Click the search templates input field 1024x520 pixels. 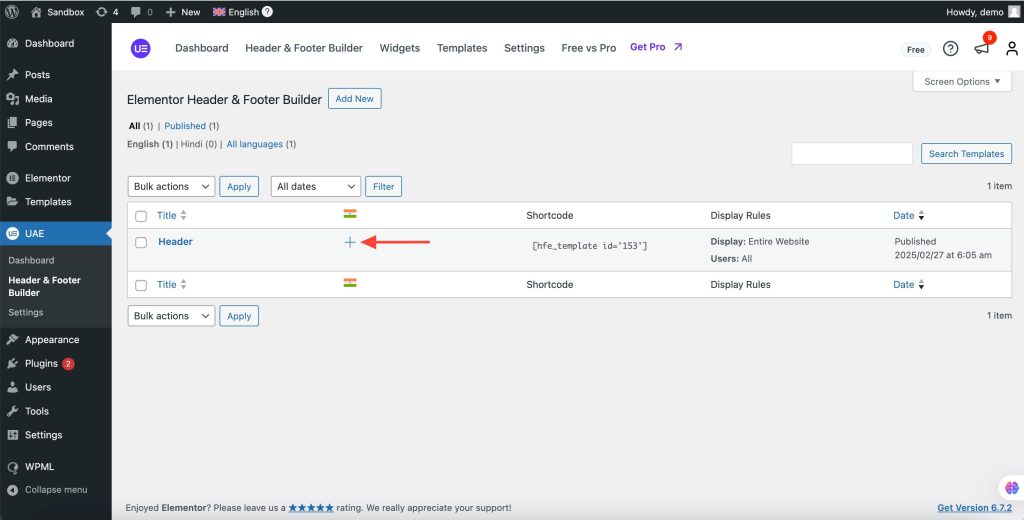pos(852,154)
